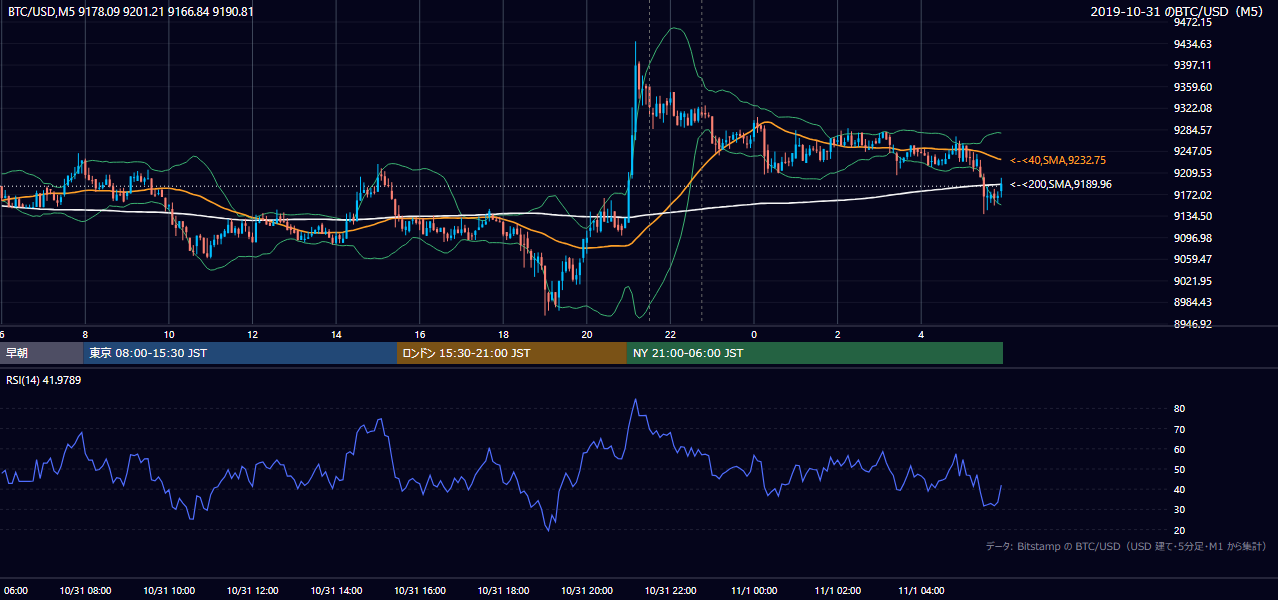Click the Bitstamp data source note
Viewport: 1278px width, 600px height.
click(1126, 546)
